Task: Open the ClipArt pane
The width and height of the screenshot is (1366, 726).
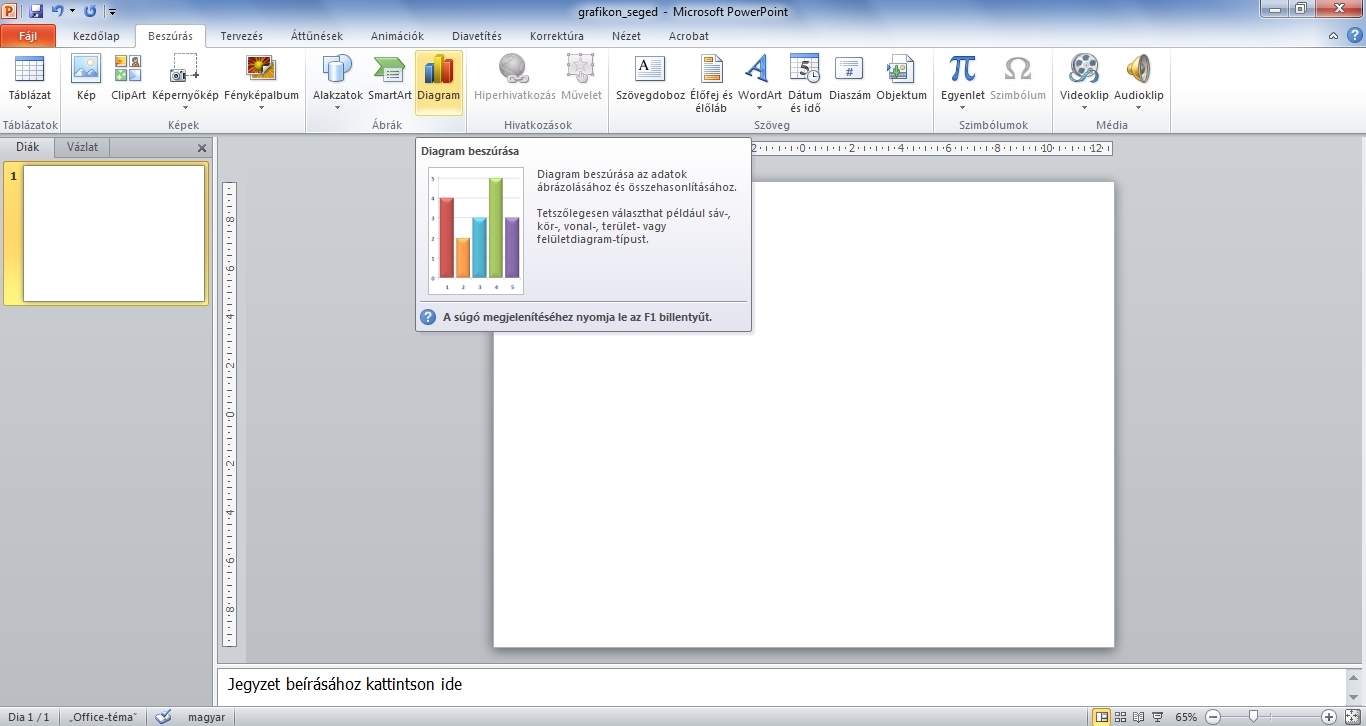Action: click(127, 80)
